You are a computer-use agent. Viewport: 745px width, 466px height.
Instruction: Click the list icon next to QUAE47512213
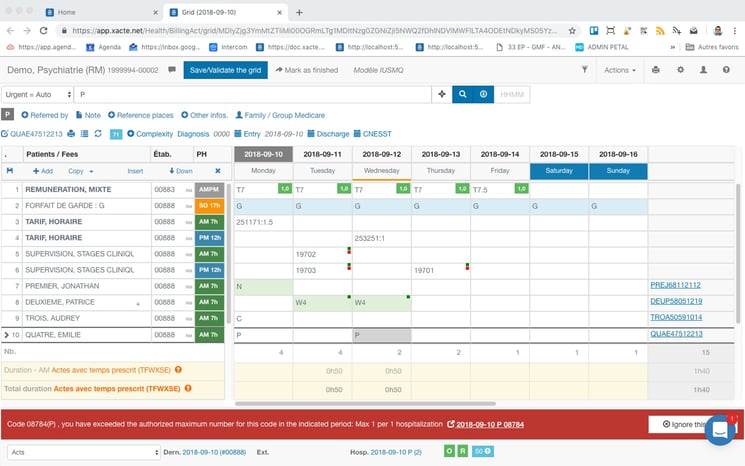pyautogui.click(x=85, y=134)
